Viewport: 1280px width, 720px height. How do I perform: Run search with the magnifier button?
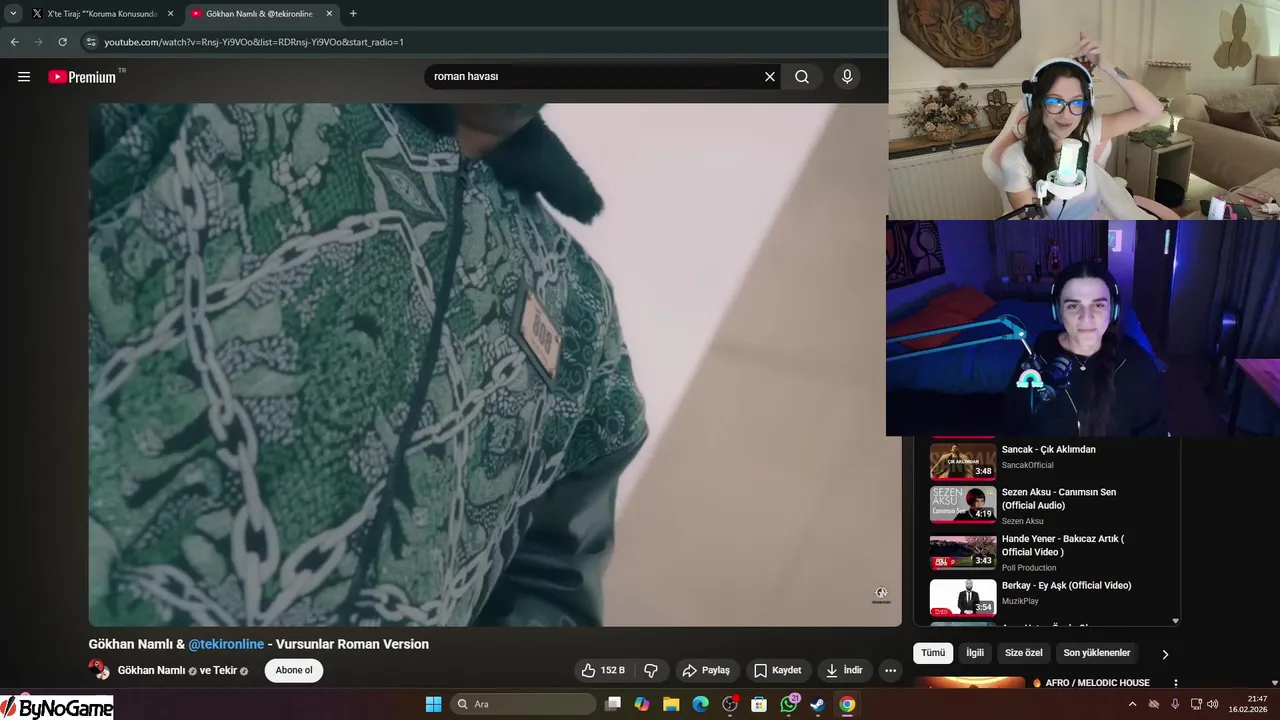click(x=802, y=76)
